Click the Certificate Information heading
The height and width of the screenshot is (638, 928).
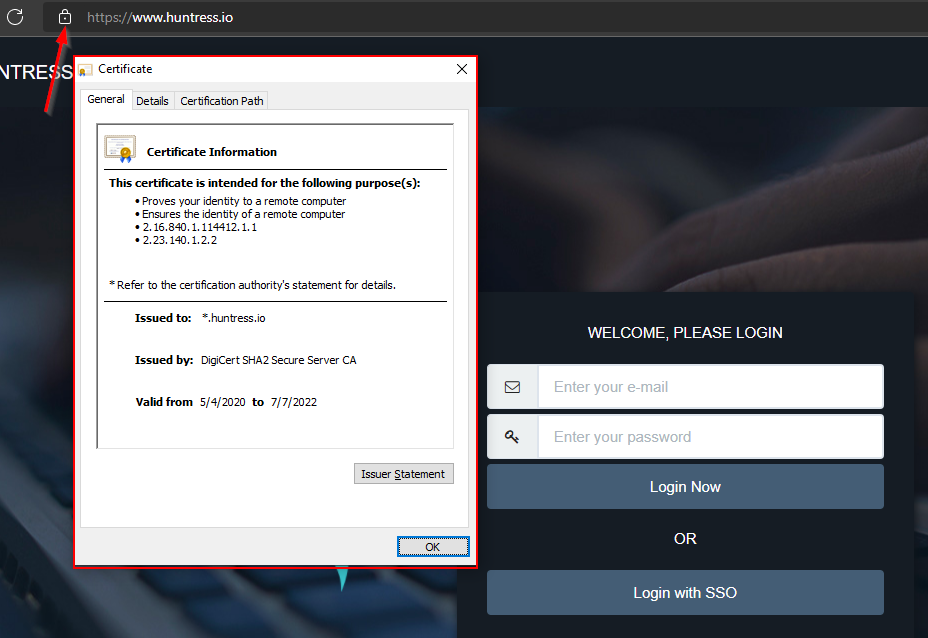coord(212,152)
